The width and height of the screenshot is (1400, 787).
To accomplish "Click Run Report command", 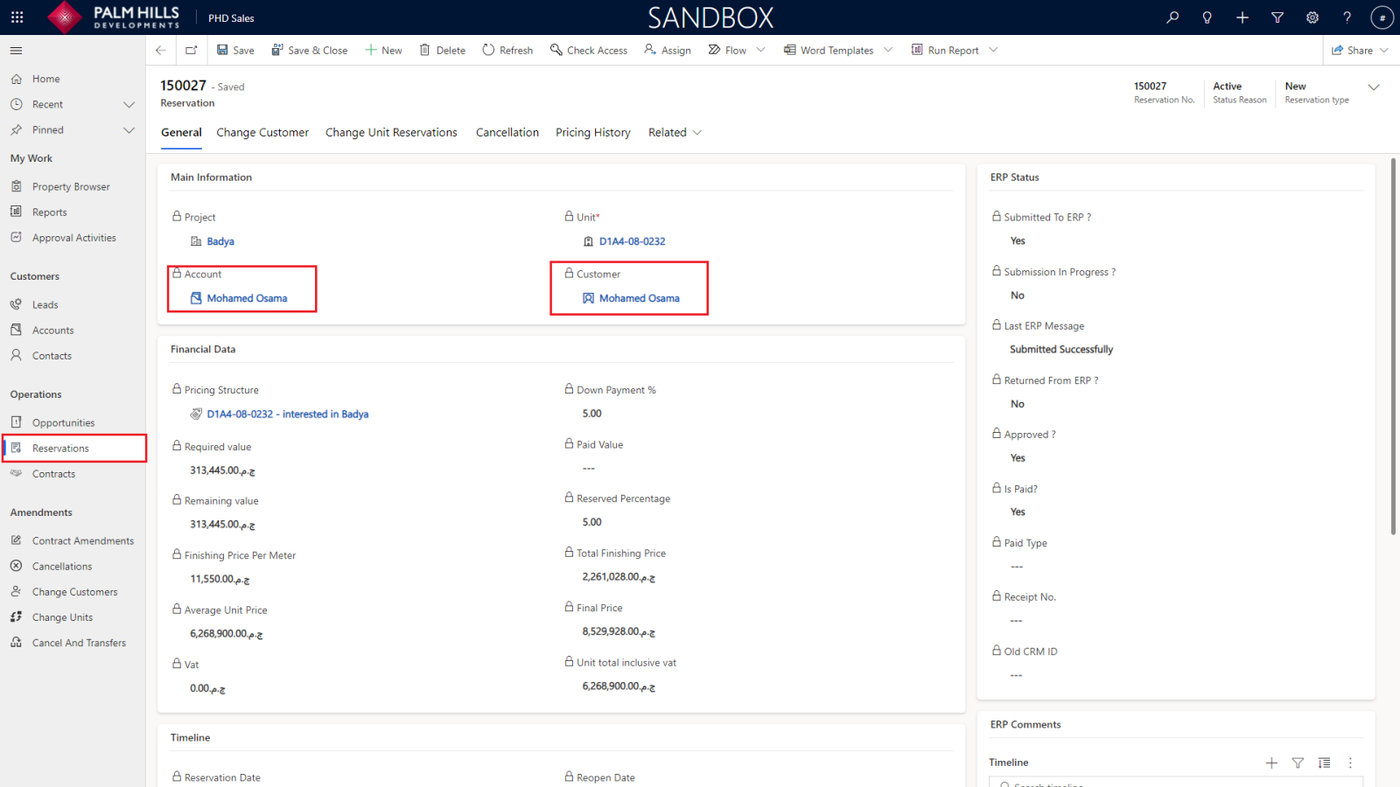I will coord(945,50).
